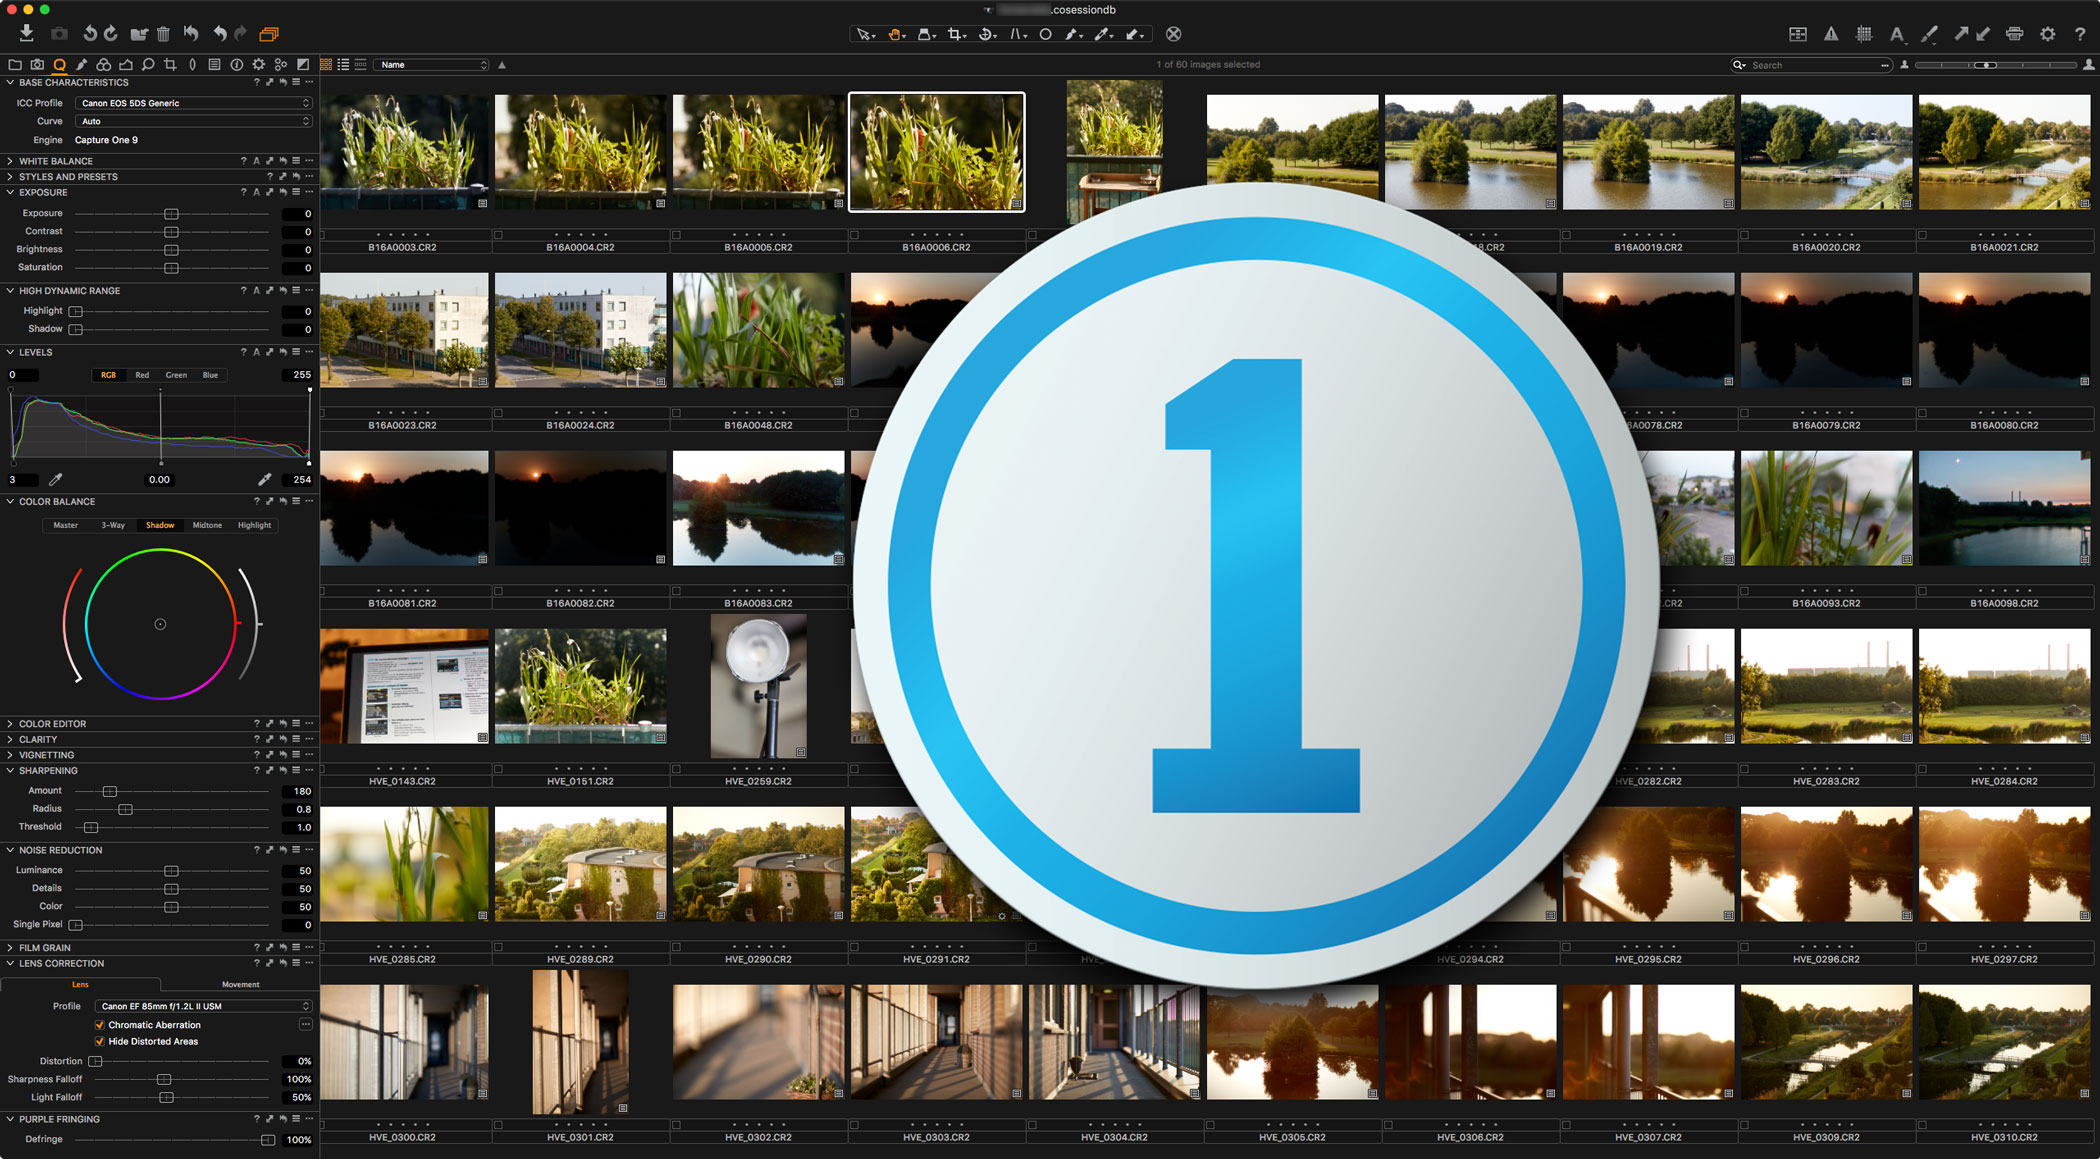Viewport: 2100px width, 1159px height.
Task: Open the Metadata info tool tab
Action: click(x=236, y=65)
